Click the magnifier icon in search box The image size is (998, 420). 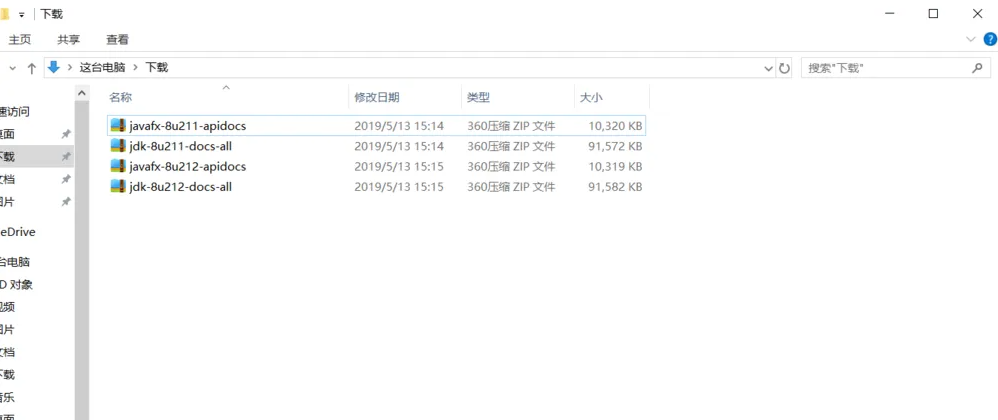click(977, 68)
